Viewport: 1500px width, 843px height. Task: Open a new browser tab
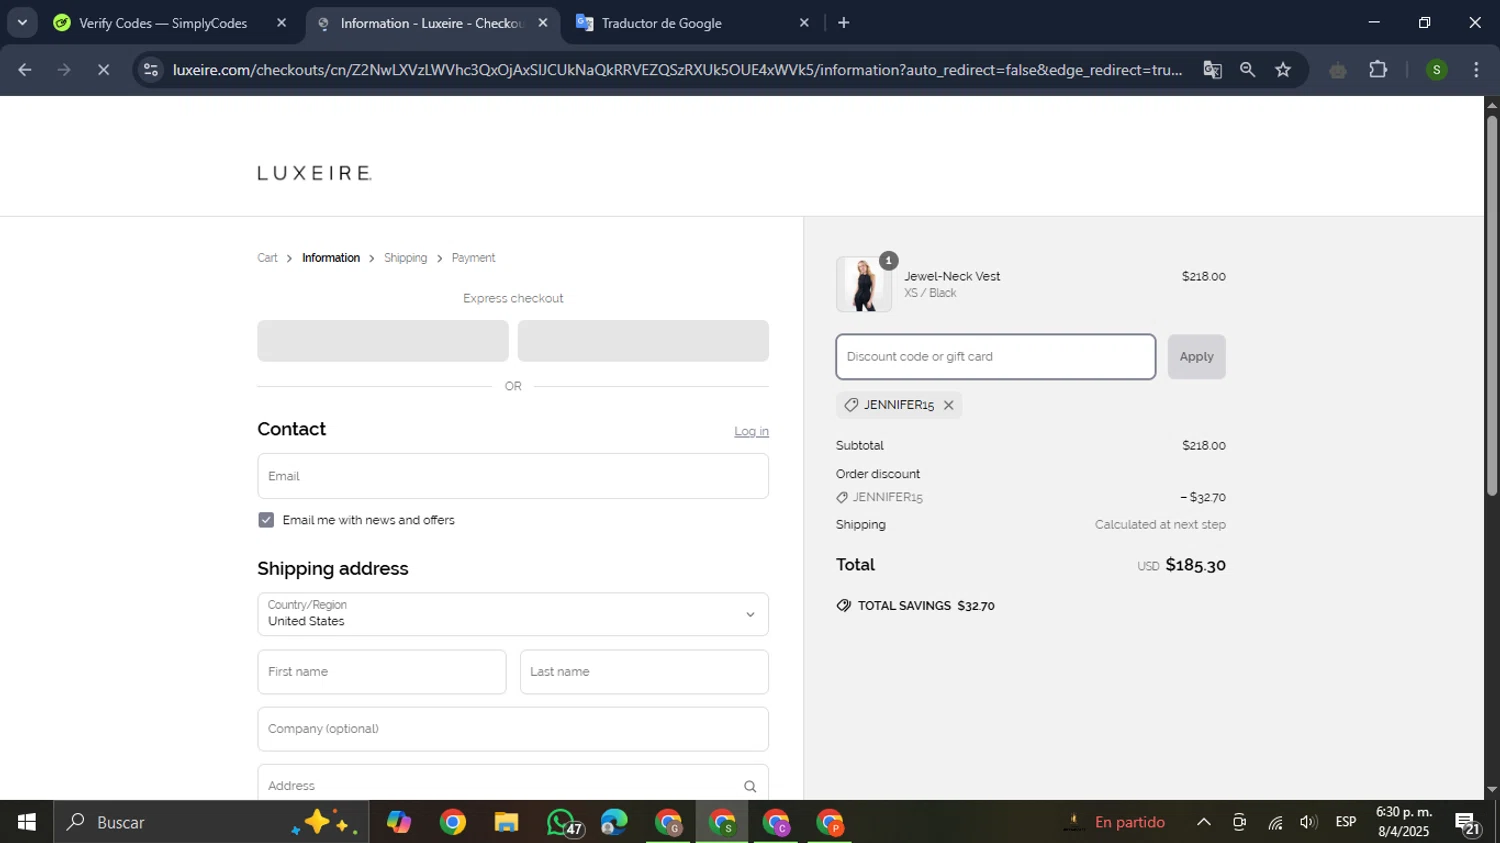(844, 23)
